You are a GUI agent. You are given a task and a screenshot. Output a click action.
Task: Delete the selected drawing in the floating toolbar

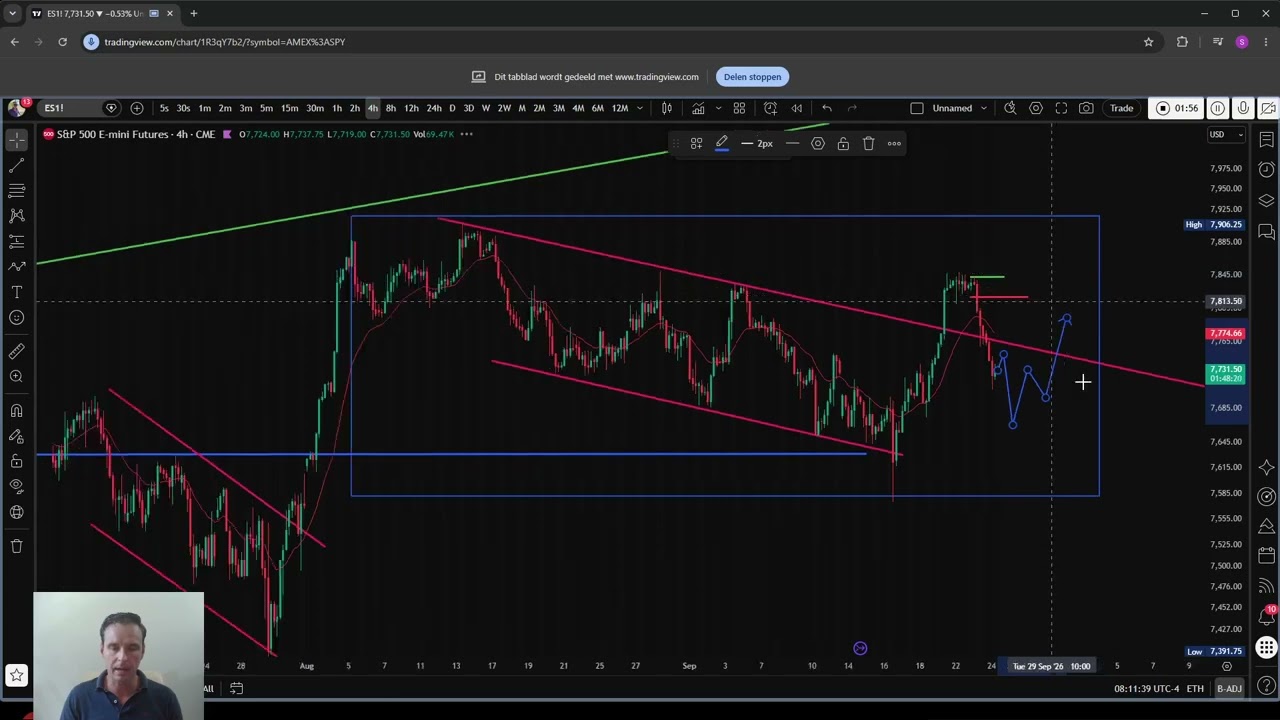click(868, 143)
